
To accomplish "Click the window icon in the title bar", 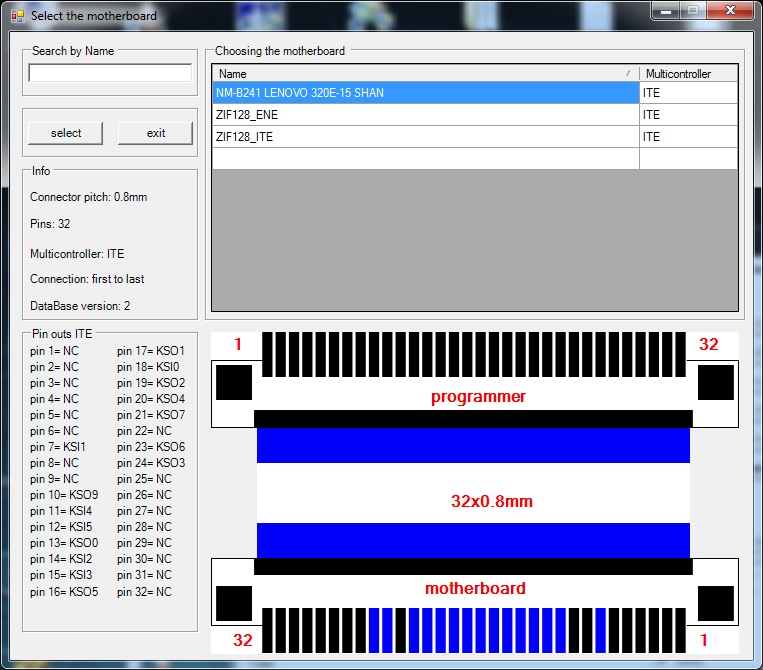I will (x=18, y=16).
